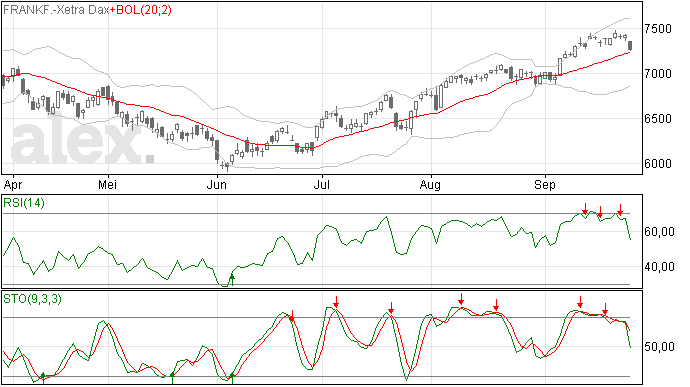Viewport: 690px width, 387px height.
Task: Click the RSI(14) panel label
Action: point(24,203)
